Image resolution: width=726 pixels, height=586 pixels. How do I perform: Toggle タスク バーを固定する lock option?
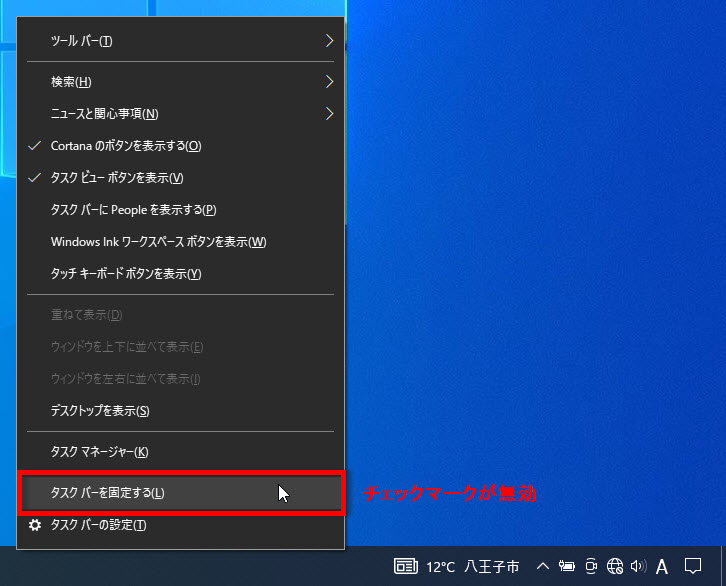coord(108,493)
